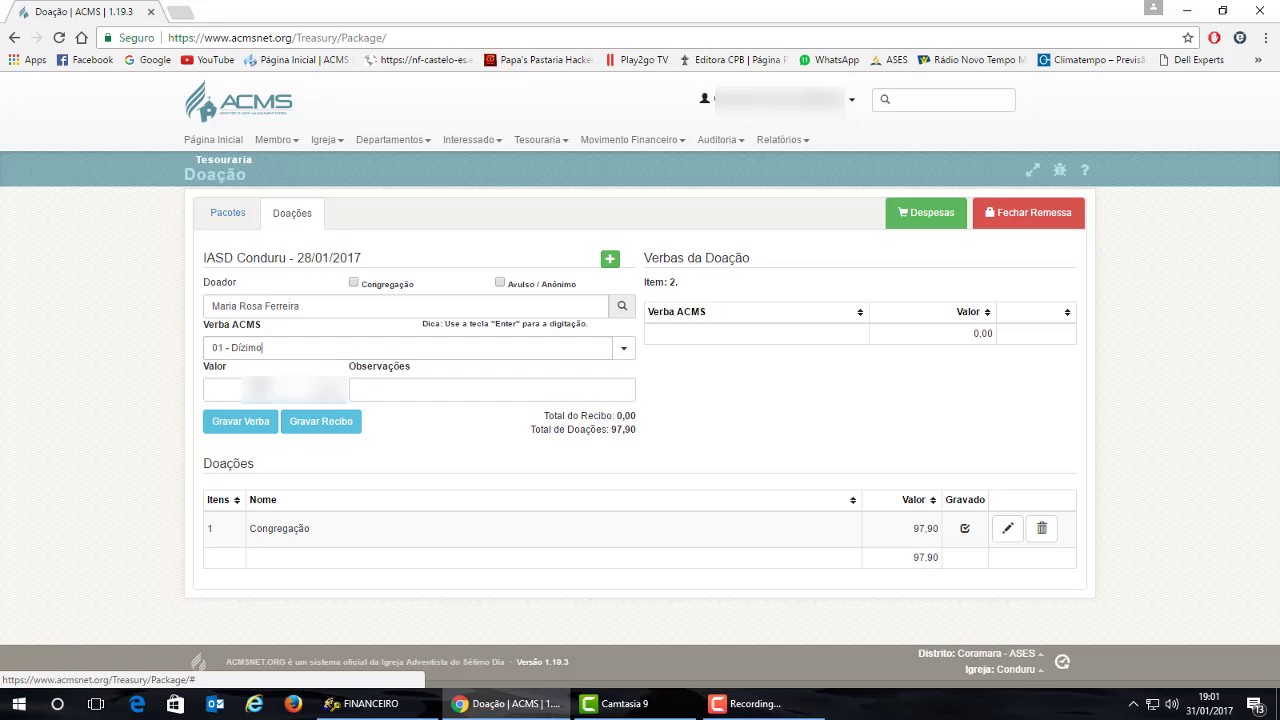Click the Gravado check icon for Congregação
The image size is (1280, 720).
pos(965,528)
